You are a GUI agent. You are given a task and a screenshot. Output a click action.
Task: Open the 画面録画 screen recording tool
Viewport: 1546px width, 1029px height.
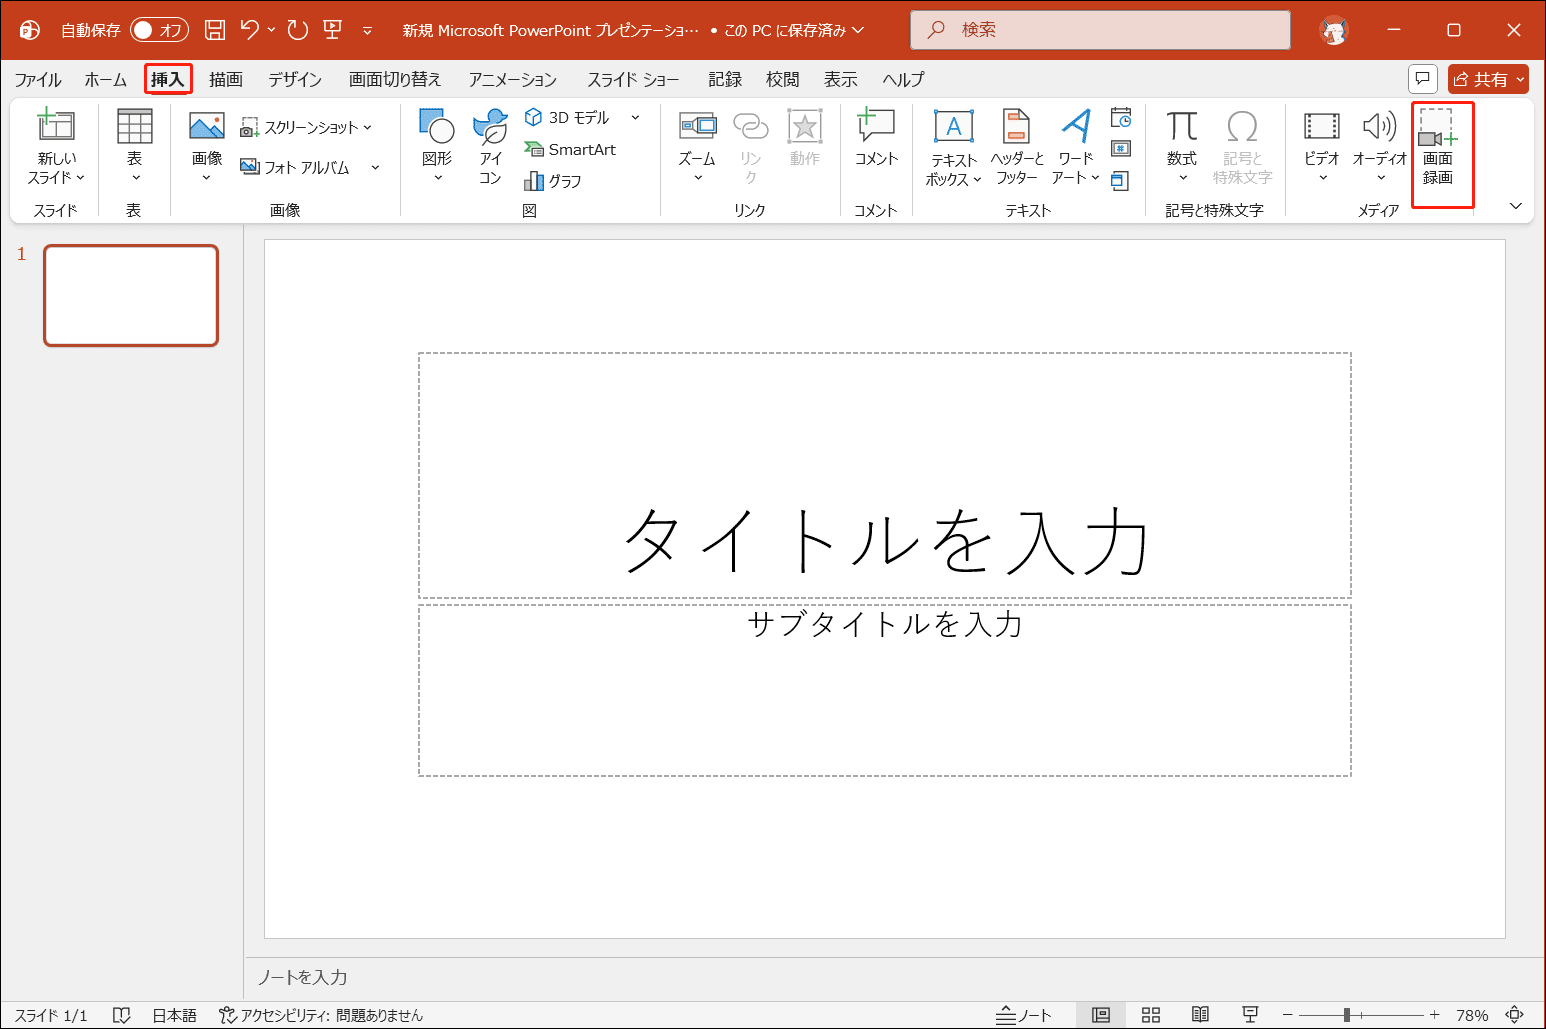(1441, 150)
